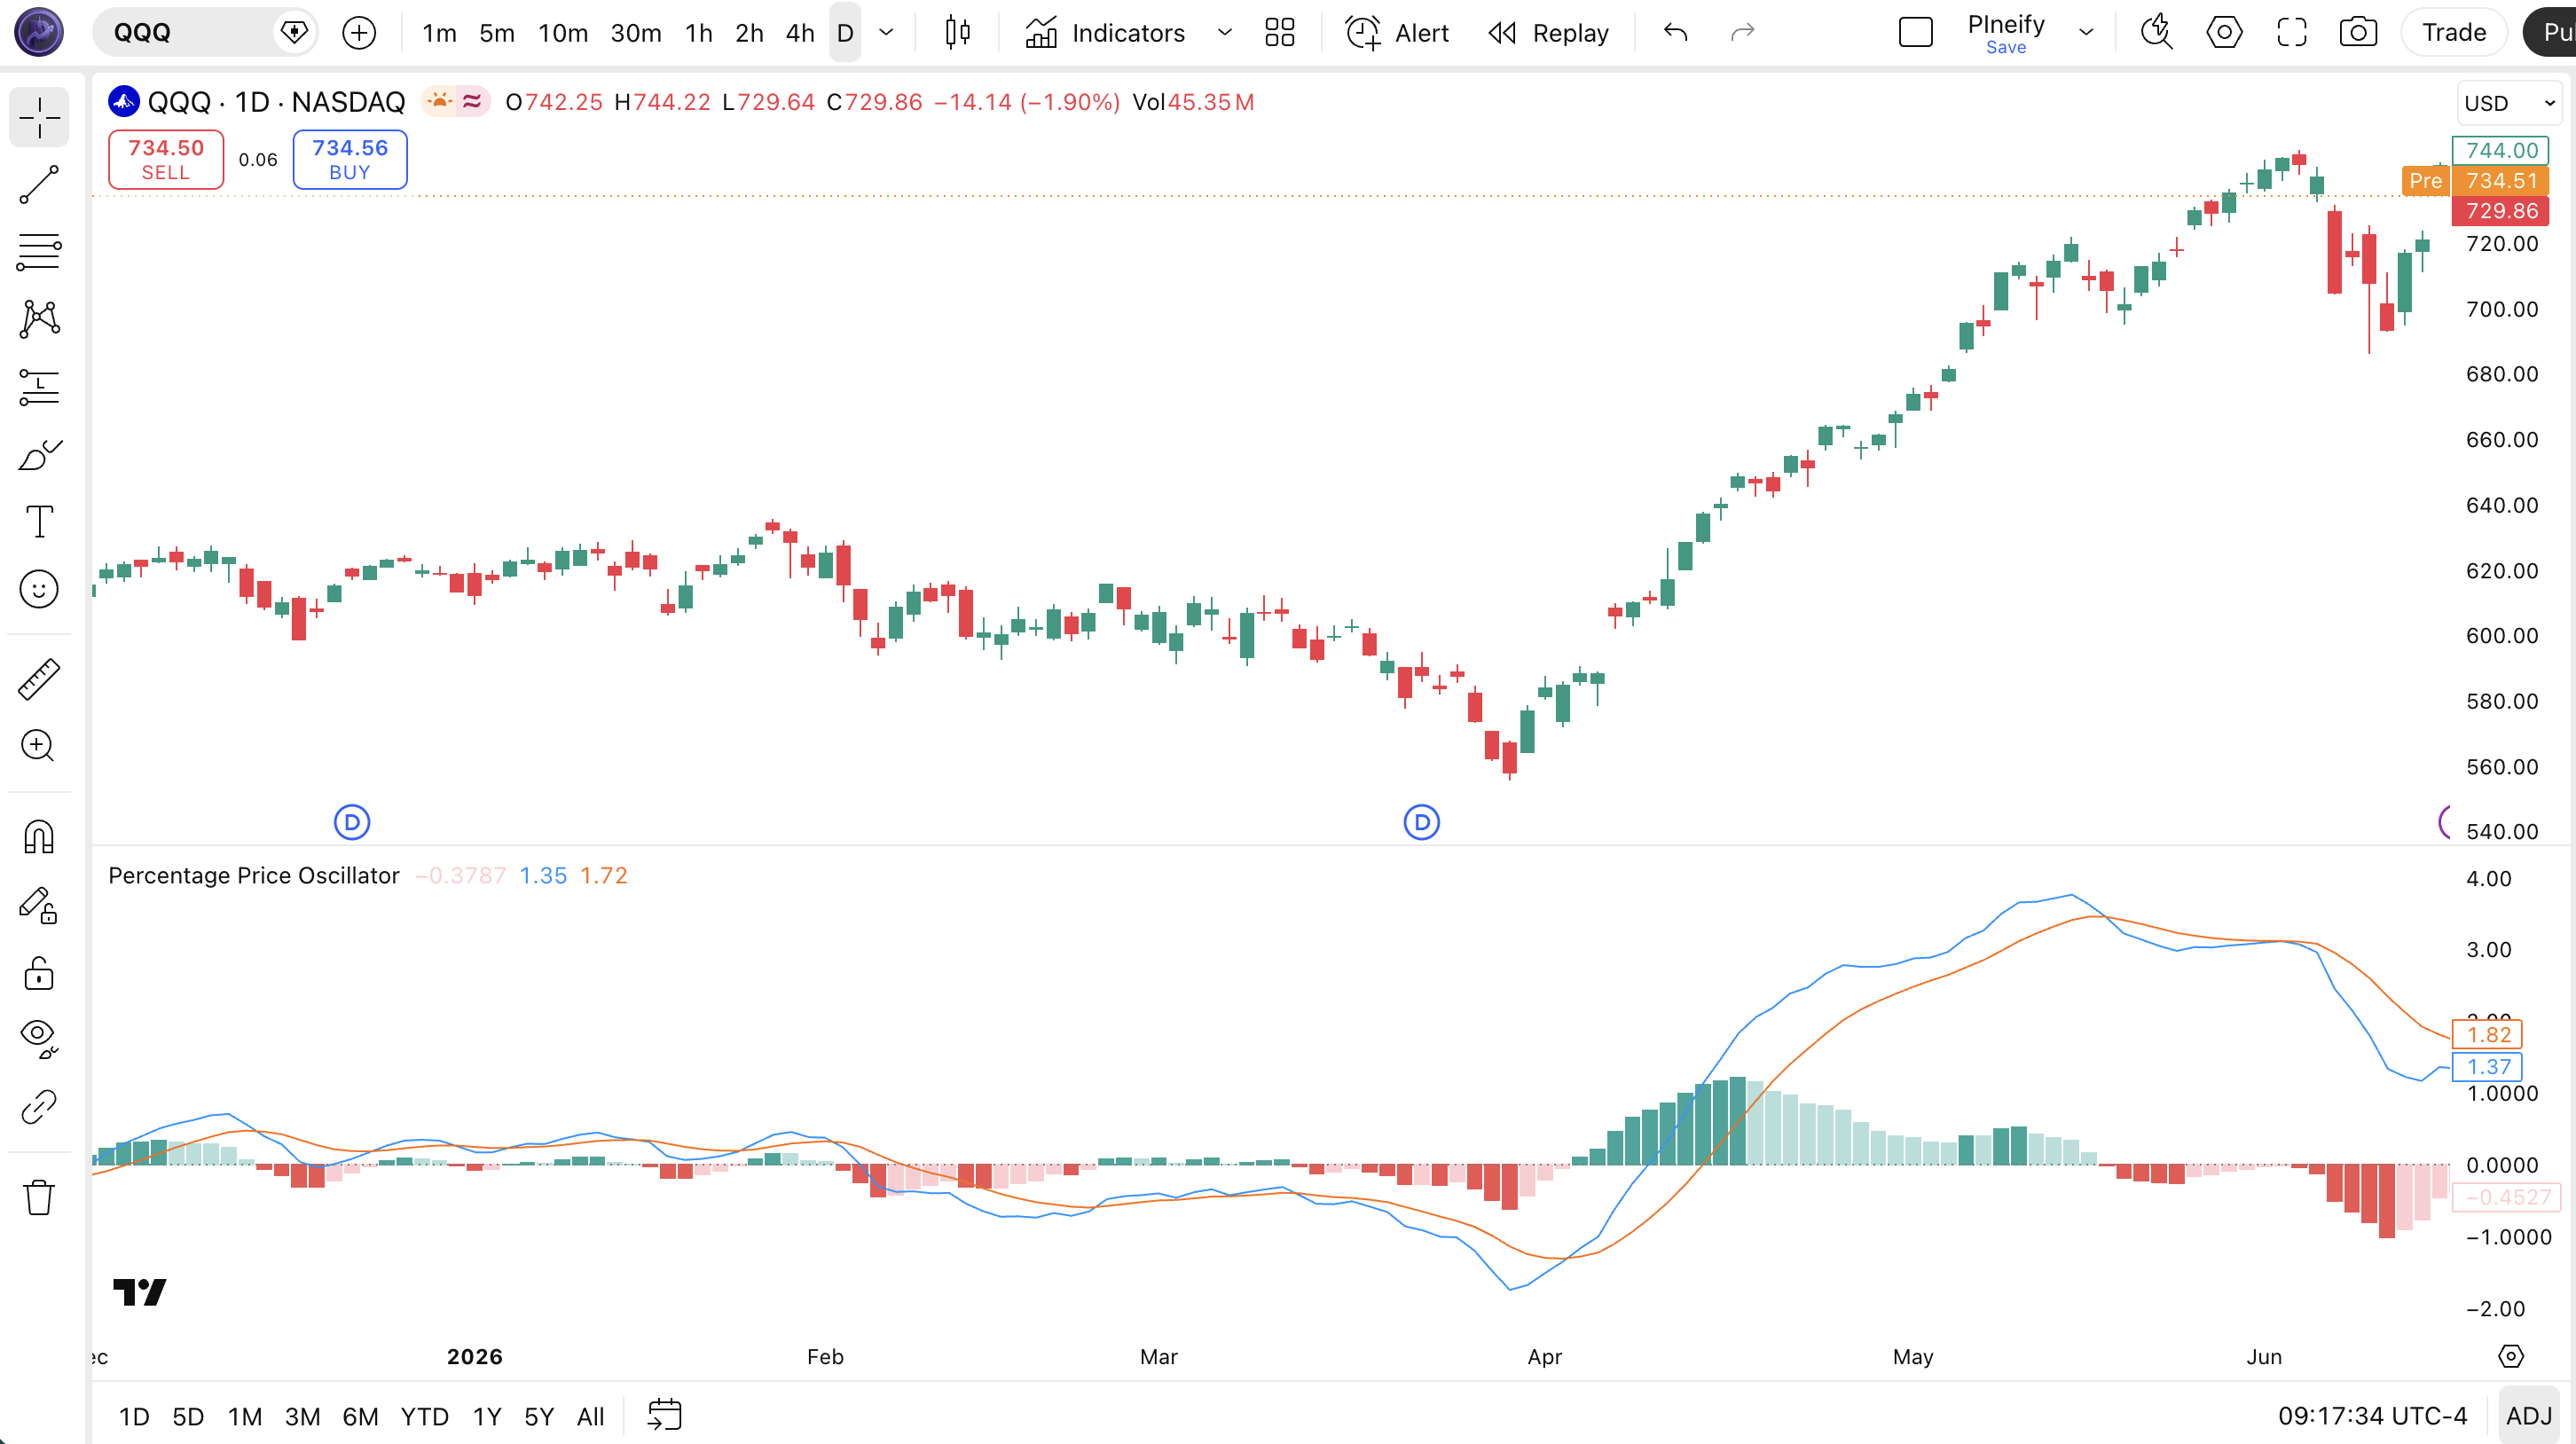
Task: Select the 4h timeframe
Action: (x=799, y=33)
